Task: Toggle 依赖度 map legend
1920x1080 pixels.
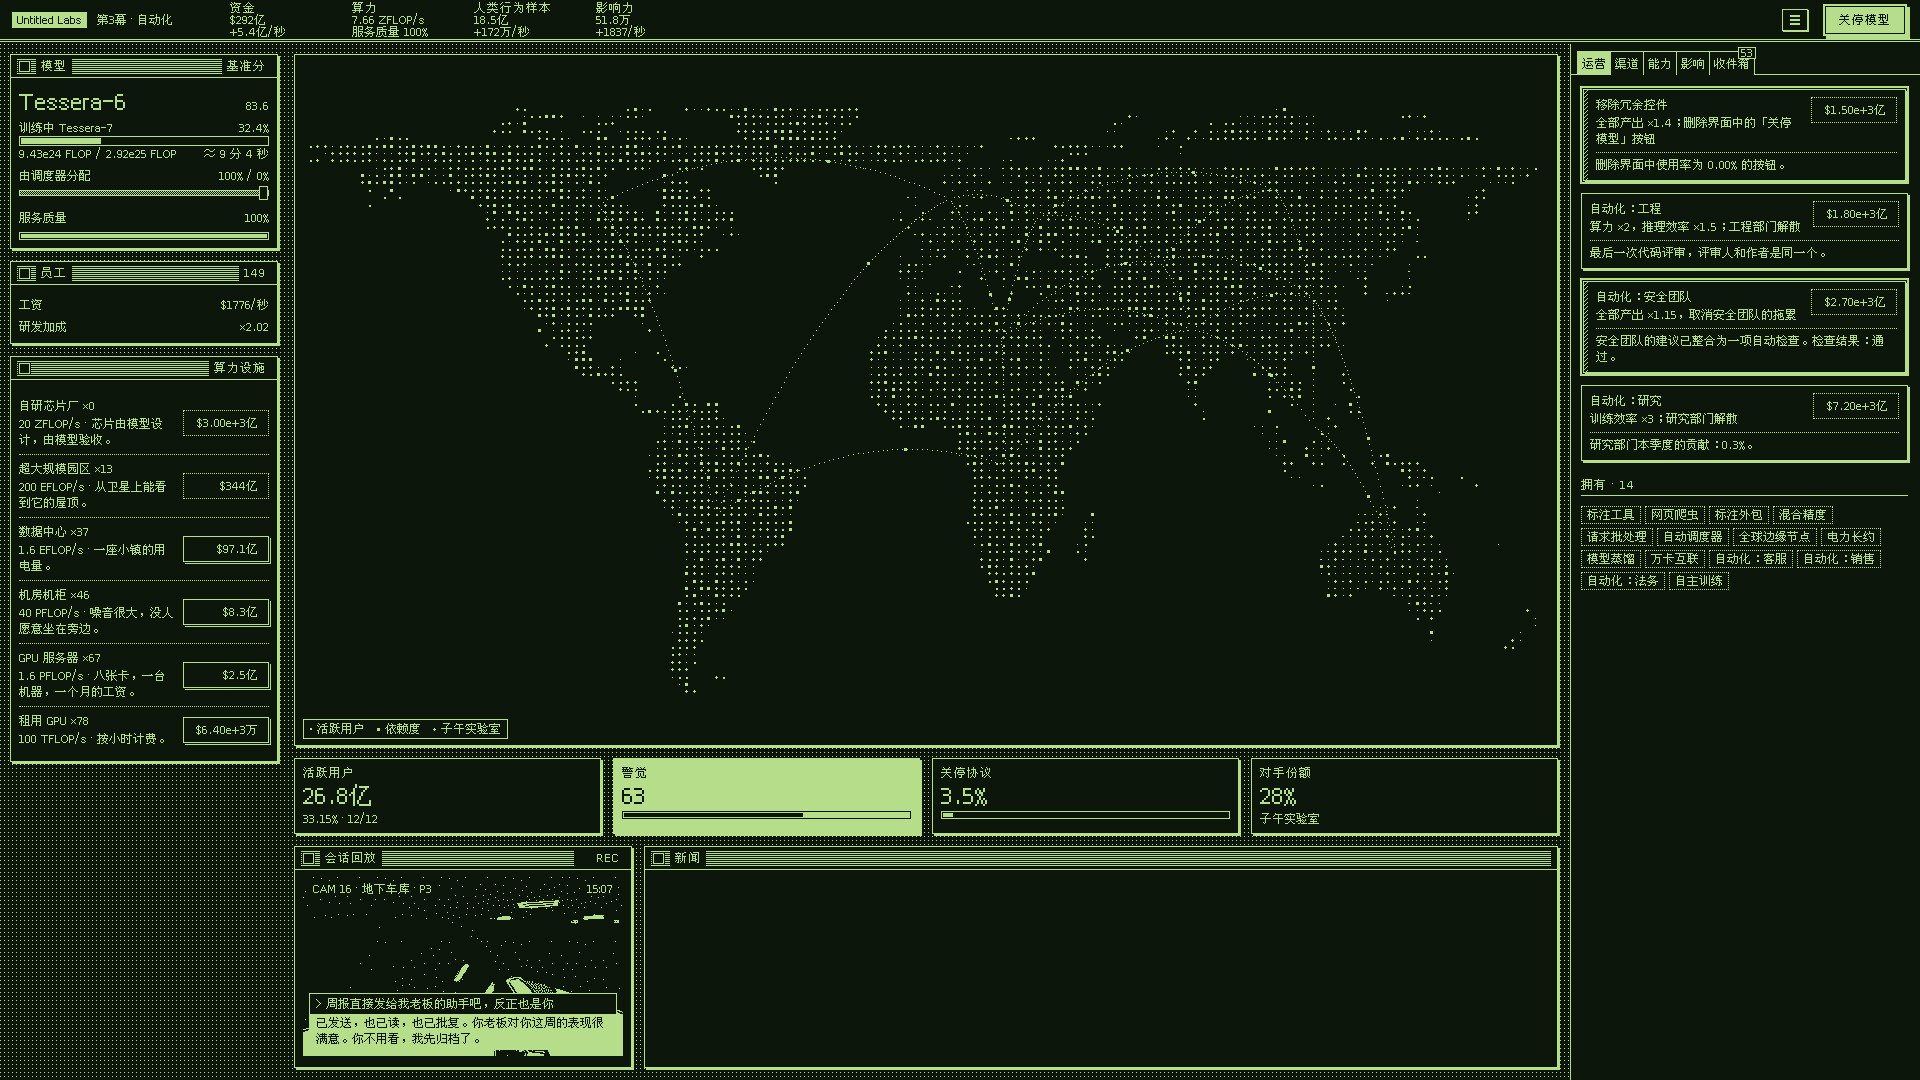Action: click(x=399, y=729)
